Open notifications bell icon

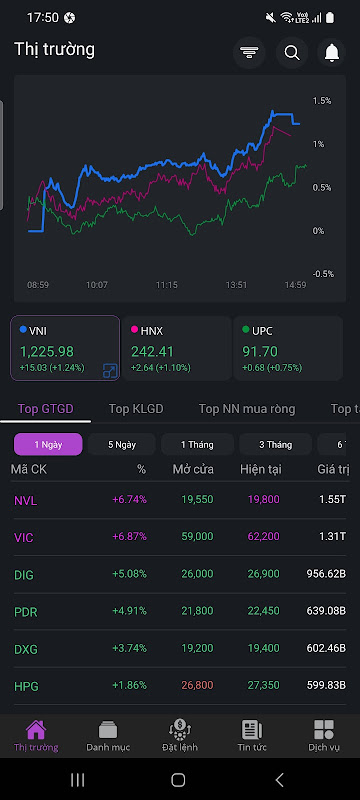332,53
